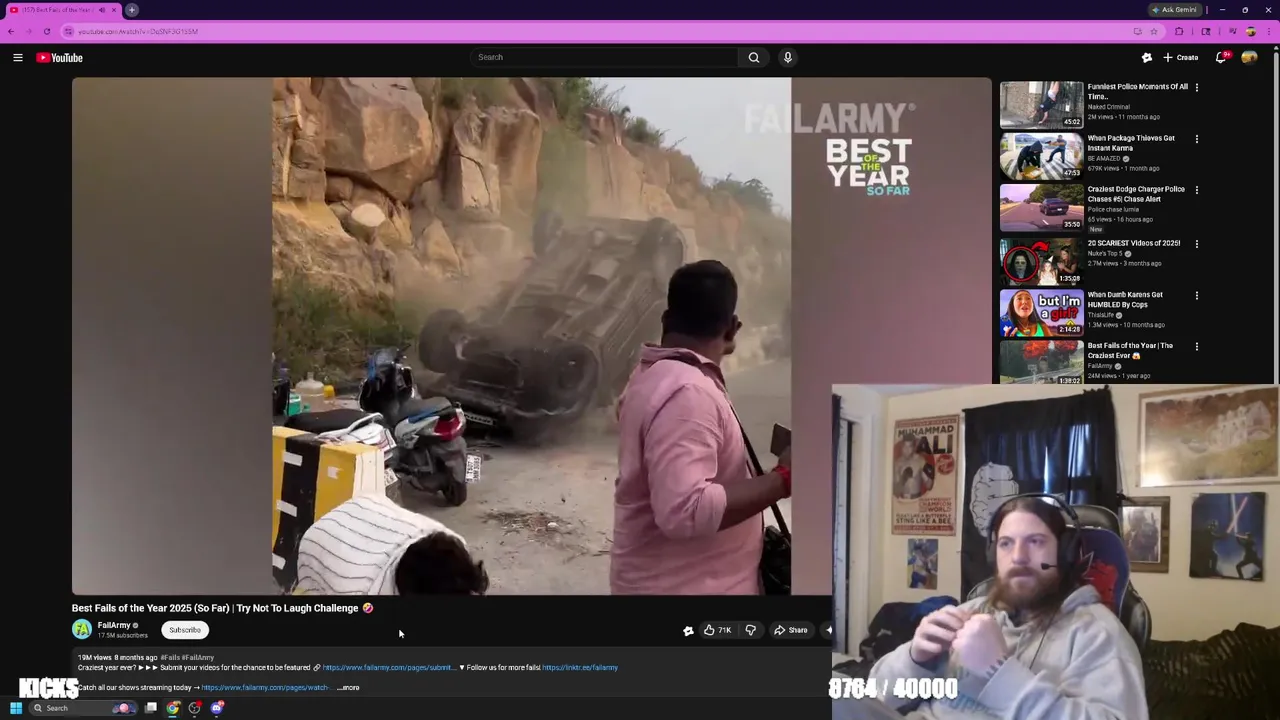Click the 'Naked Criminal' channel name
This screenshot has width=1280, height=720.
tap(1109, 107)
